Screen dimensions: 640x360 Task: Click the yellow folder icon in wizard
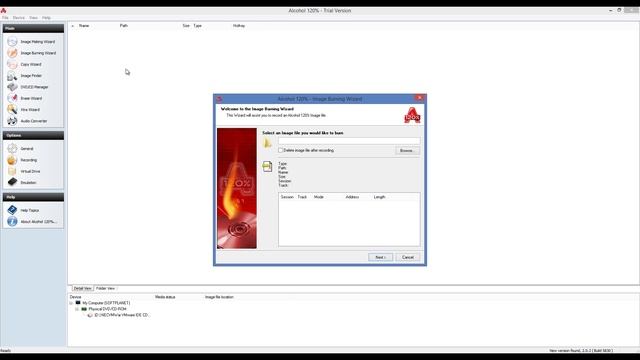coord(267,143)
